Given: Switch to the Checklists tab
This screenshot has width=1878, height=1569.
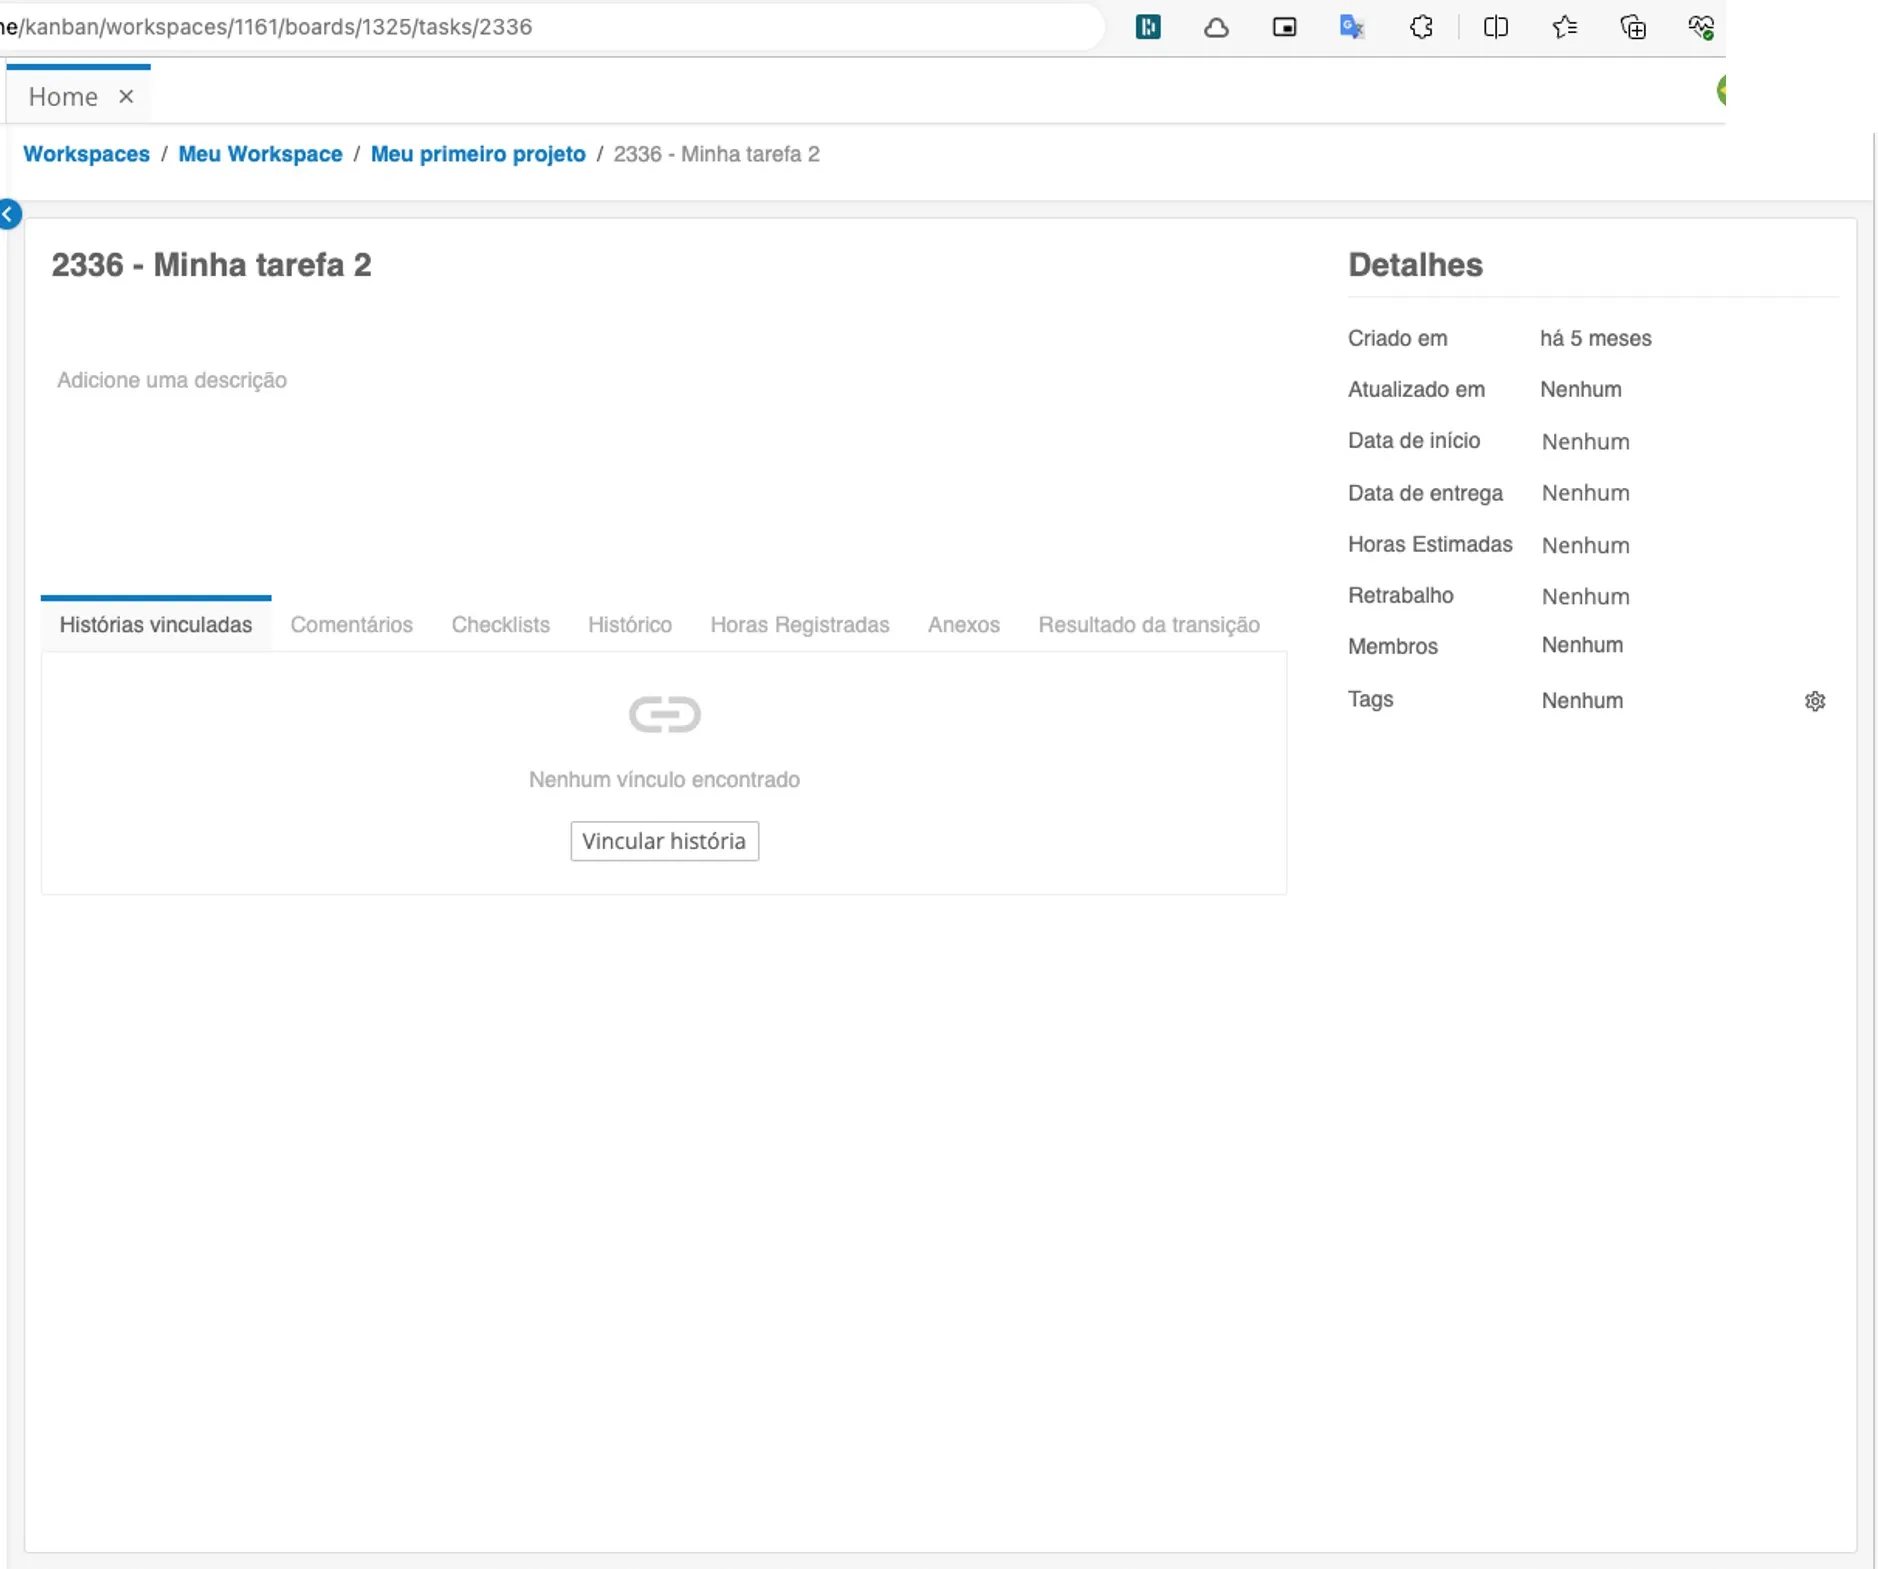Looking at the screenshot, I should 500,625.
